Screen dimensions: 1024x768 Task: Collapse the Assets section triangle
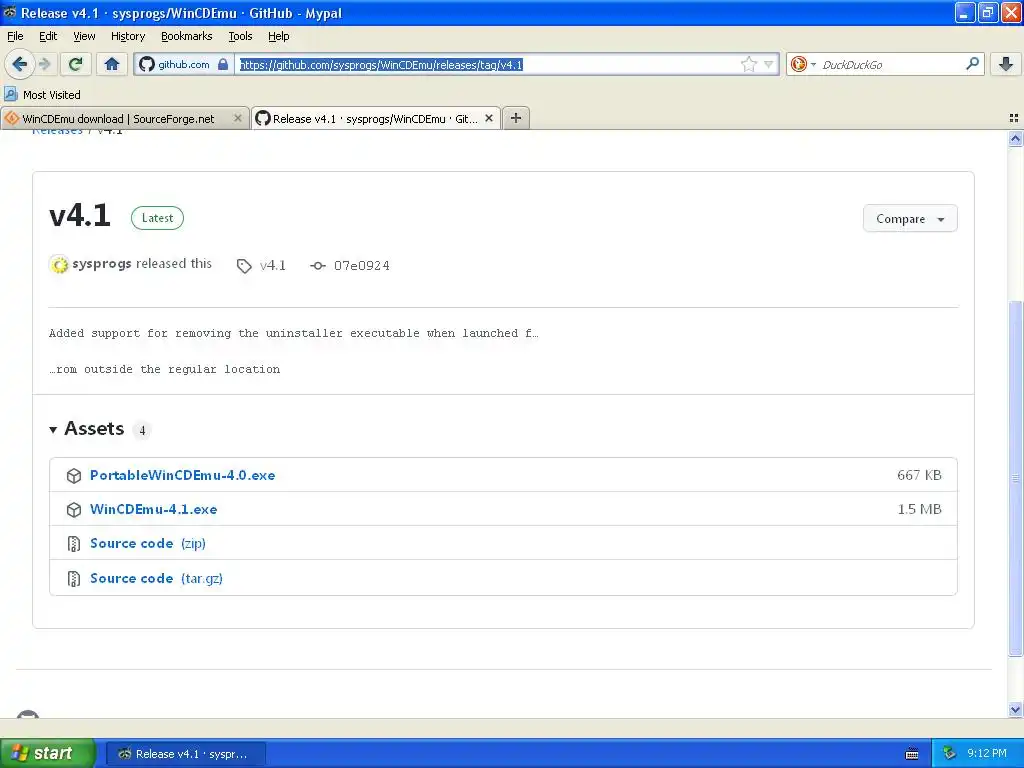tap(53, 430)
